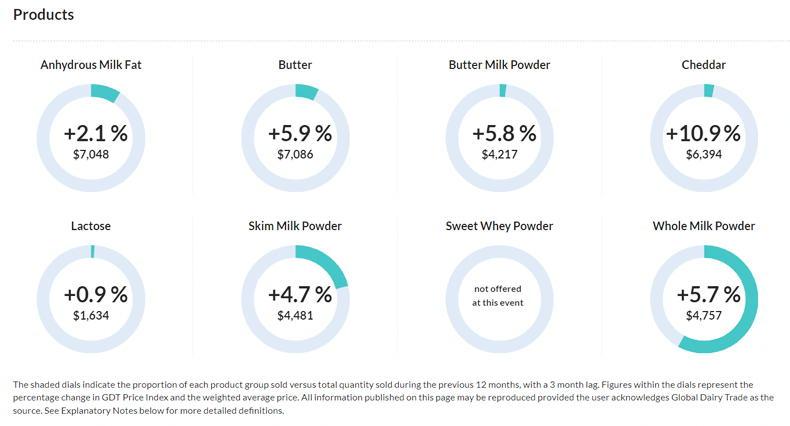Click the Products section heading

[x=43, y=15]
